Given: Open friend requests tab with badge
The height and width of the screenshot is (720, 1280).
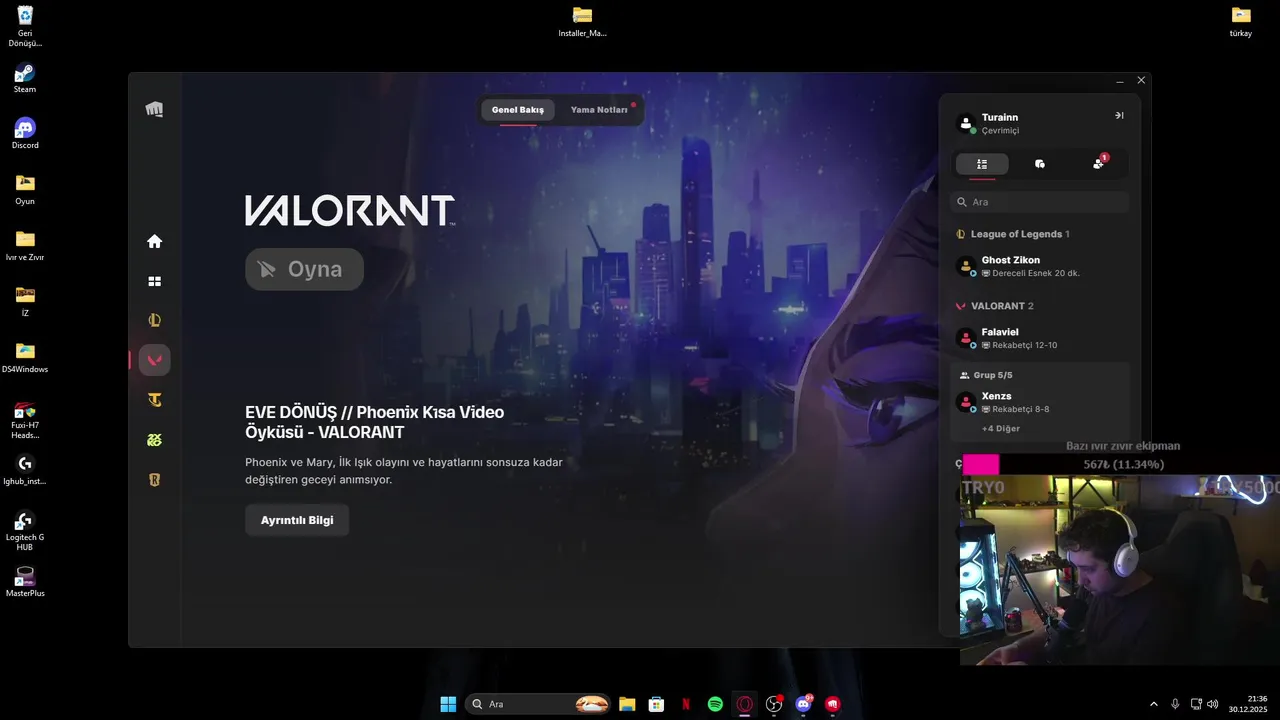Looking at the screenshot, I should tap(1099, 163).
